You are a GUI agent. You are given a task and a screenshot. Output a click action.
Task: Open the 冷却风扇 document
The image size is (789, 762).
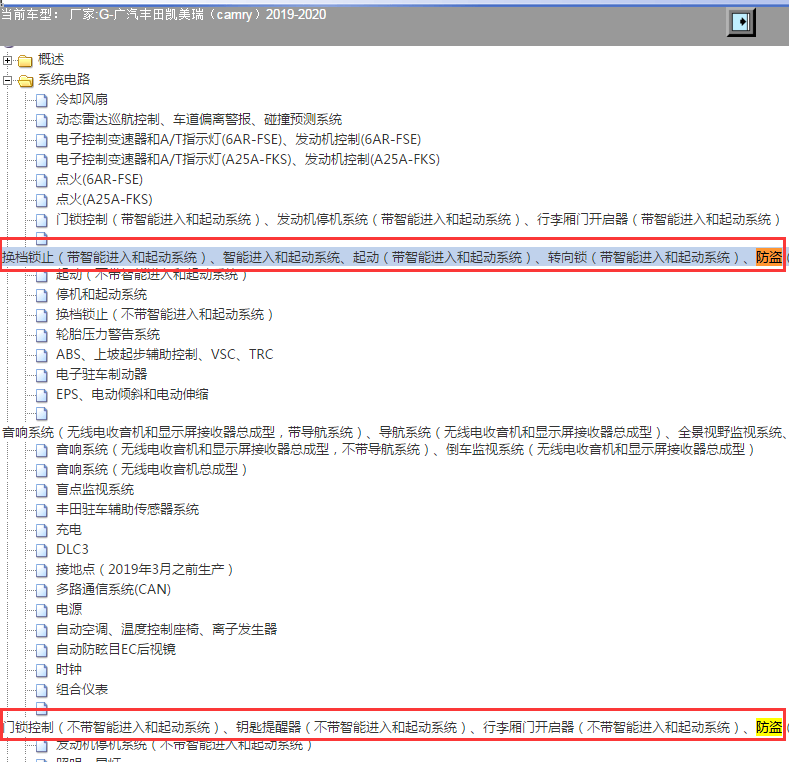click(82, 99)
